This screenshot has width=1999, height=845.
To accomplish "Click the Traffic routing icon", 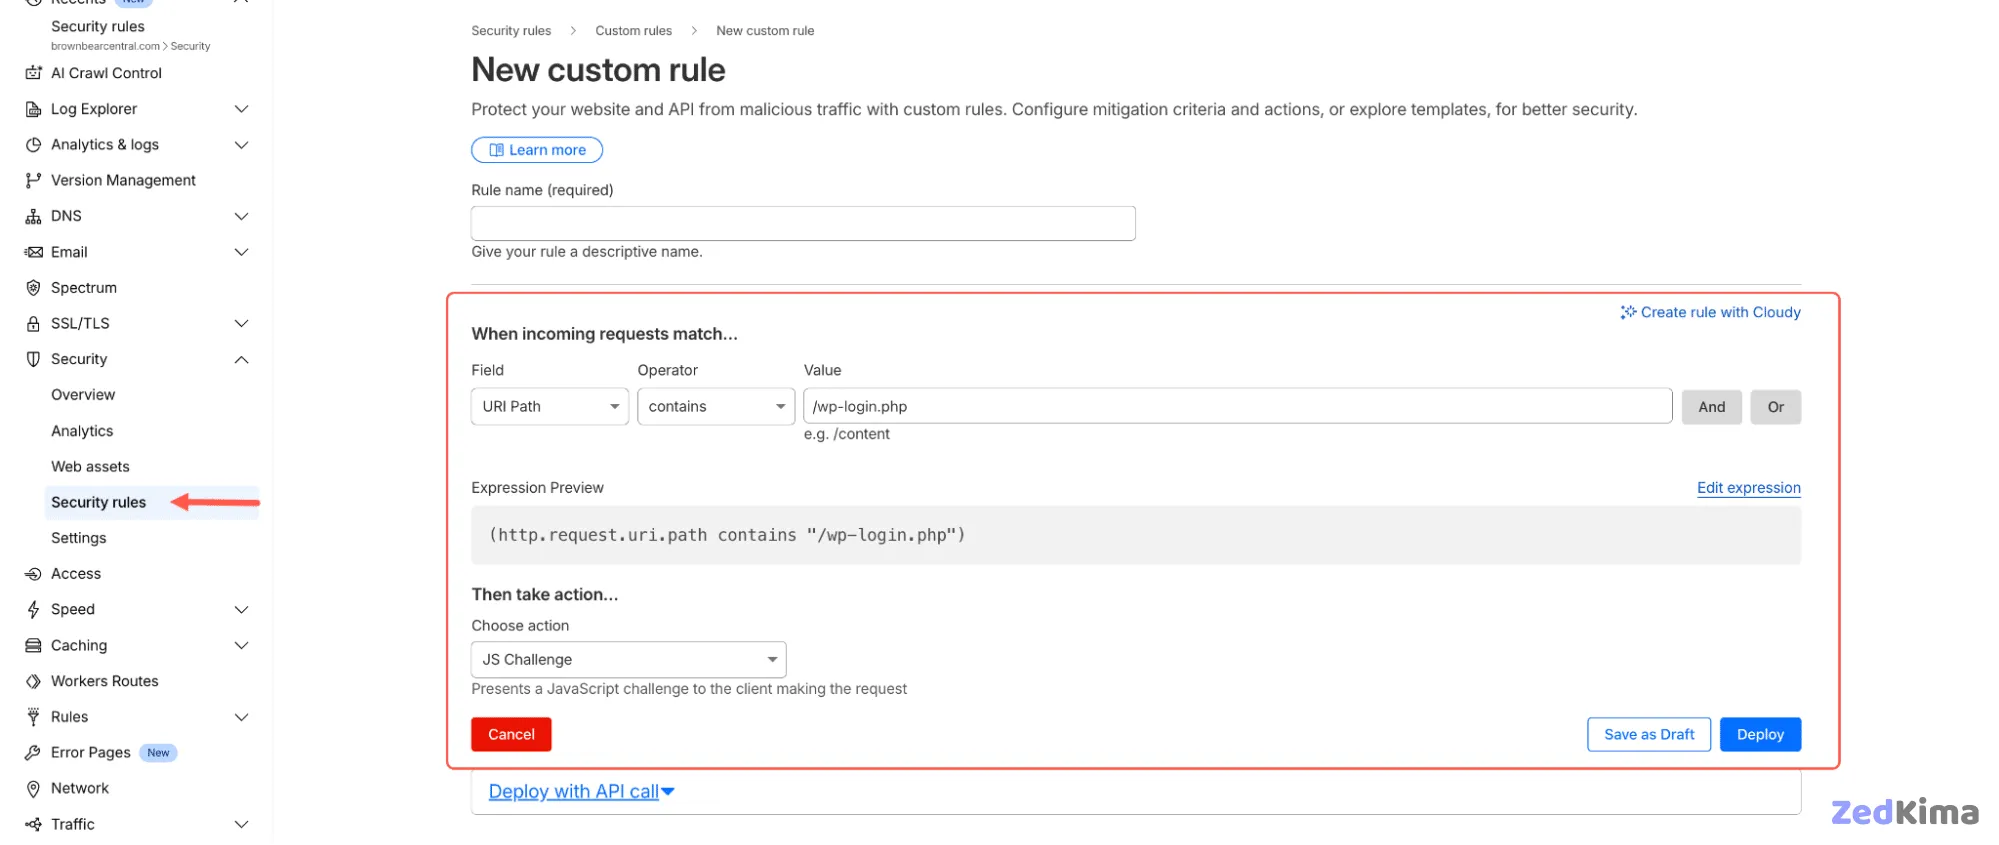I will point(33,825).
